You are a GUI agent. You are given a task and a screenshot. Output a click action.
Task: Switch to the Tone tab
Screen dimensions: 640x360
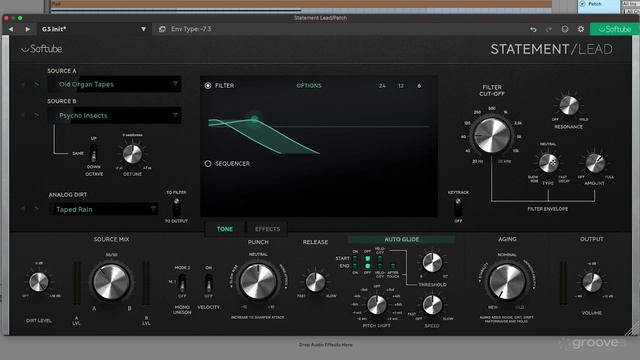coord(224,229)
